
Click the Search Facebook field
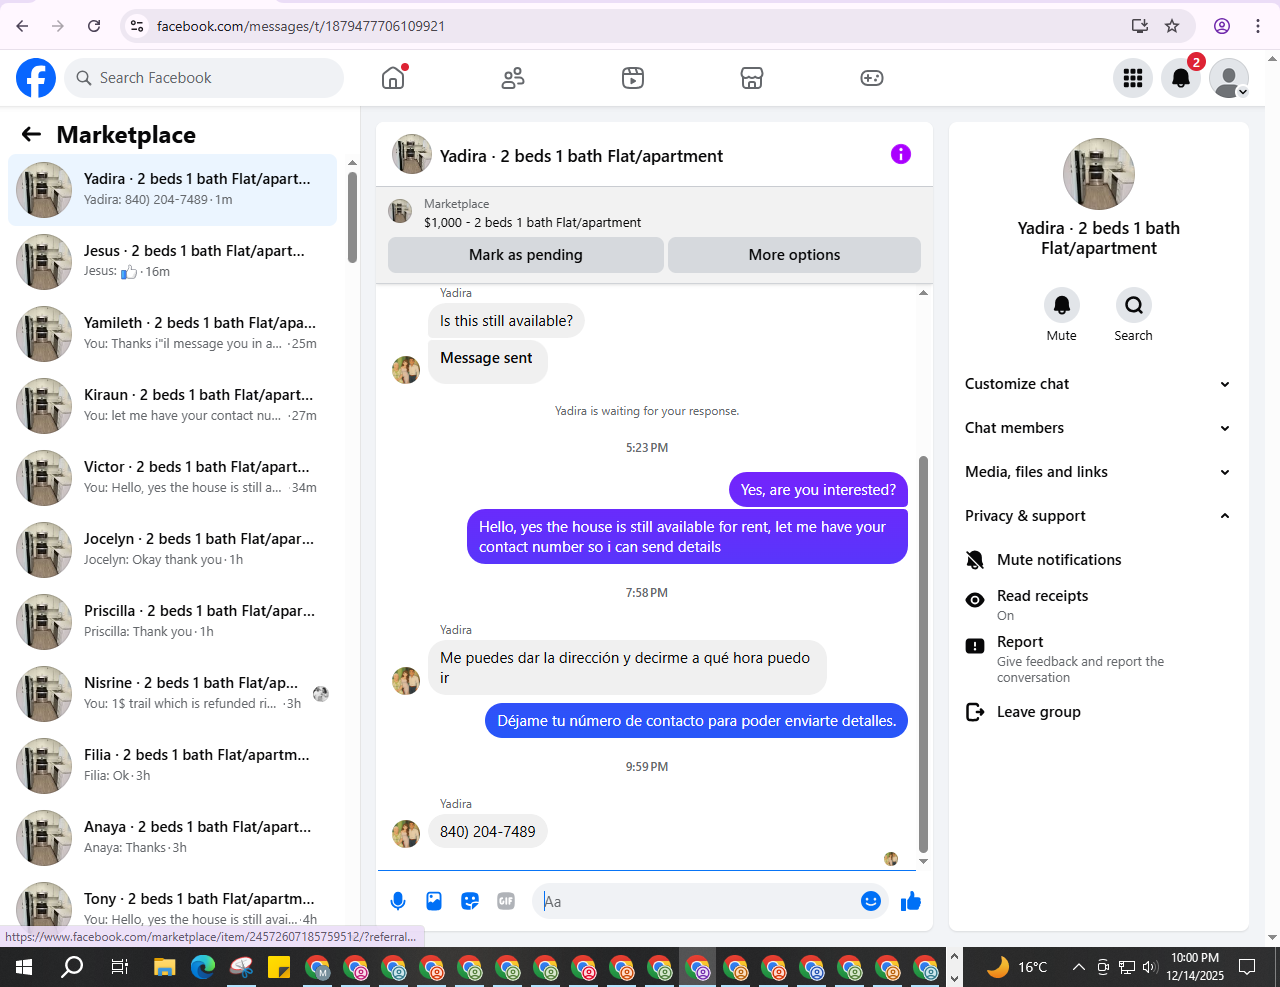pyautogui.click(x=204, y=78)
